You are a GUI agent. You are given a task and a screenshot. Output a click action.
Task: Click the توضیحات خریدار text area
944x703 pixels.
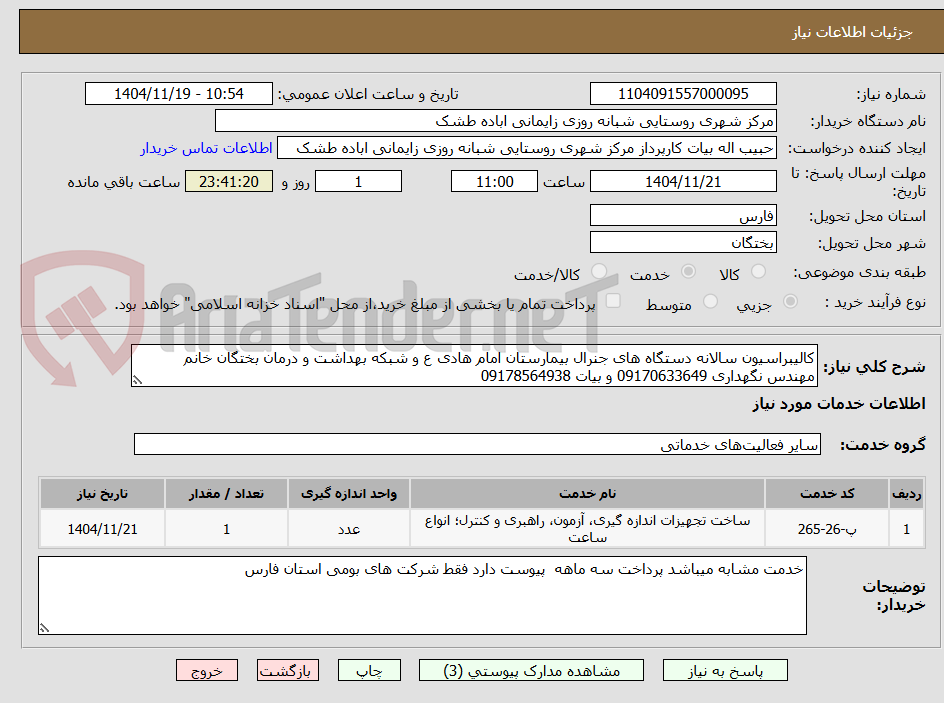coord(422,595)
